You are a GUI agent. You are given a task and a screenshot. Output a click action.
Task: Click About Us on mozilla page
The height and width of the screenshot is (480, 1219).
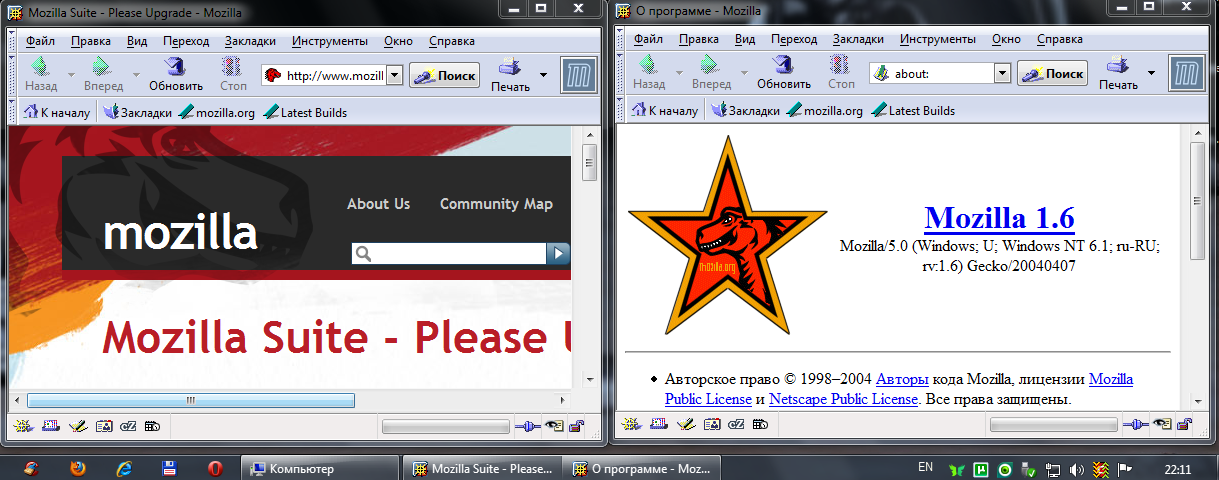coord(378,203)
